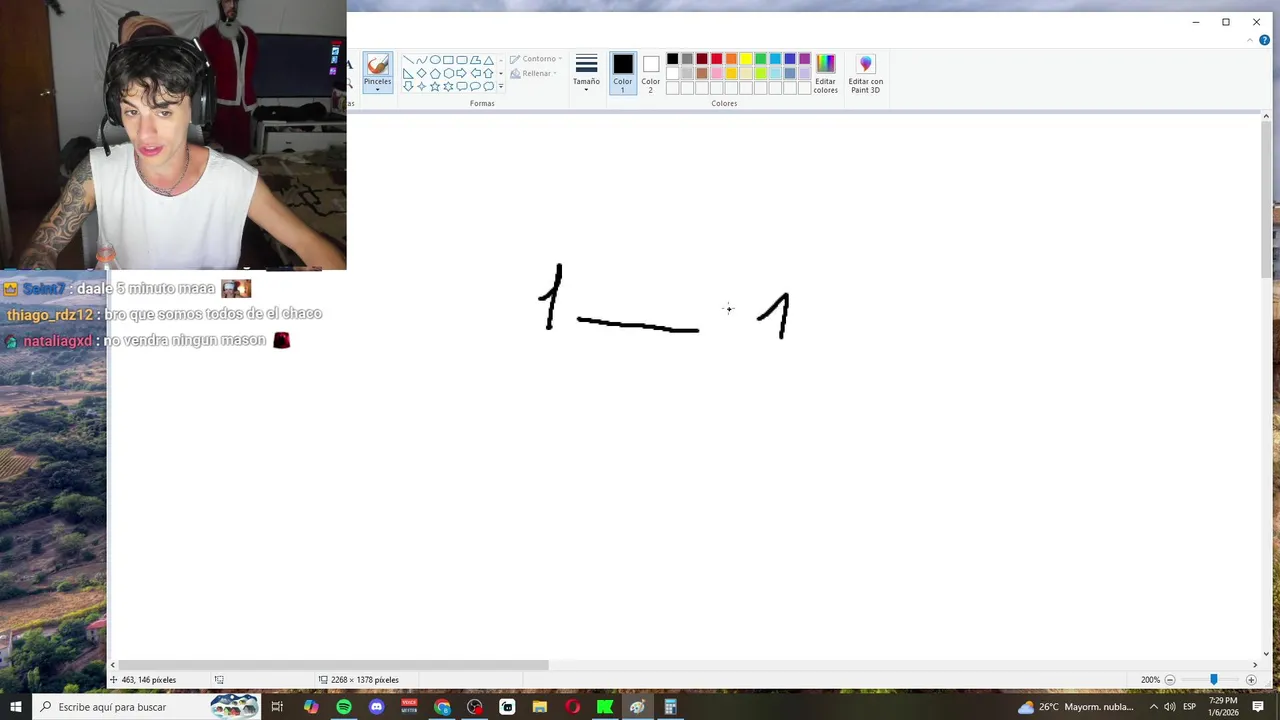Open the notification center icon

(x=1258, y=707)
